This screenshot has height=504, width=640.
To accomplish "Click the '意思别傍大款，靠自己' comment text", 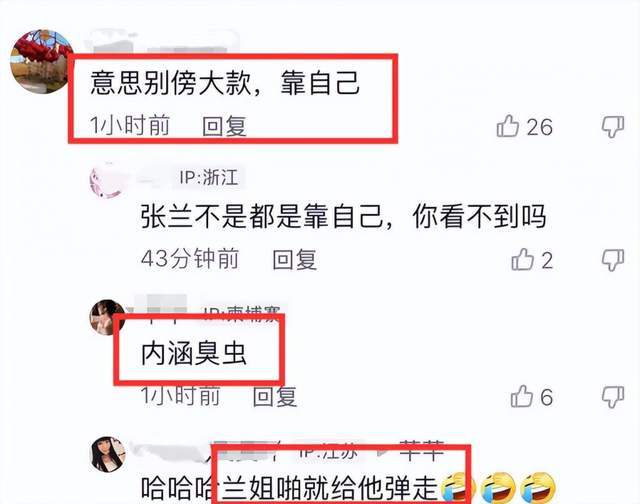I will click(224, 83).
